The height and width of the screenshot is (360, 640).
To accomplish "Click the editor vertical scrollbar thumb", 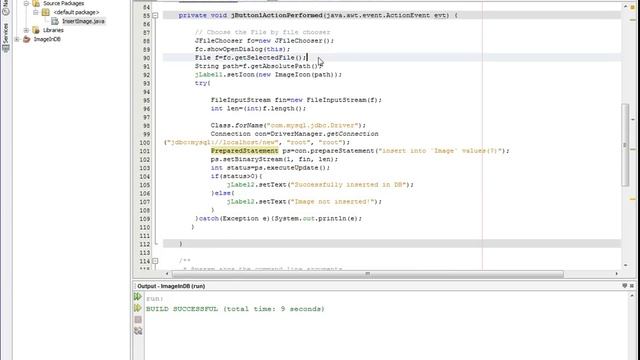I will [625, 145].
